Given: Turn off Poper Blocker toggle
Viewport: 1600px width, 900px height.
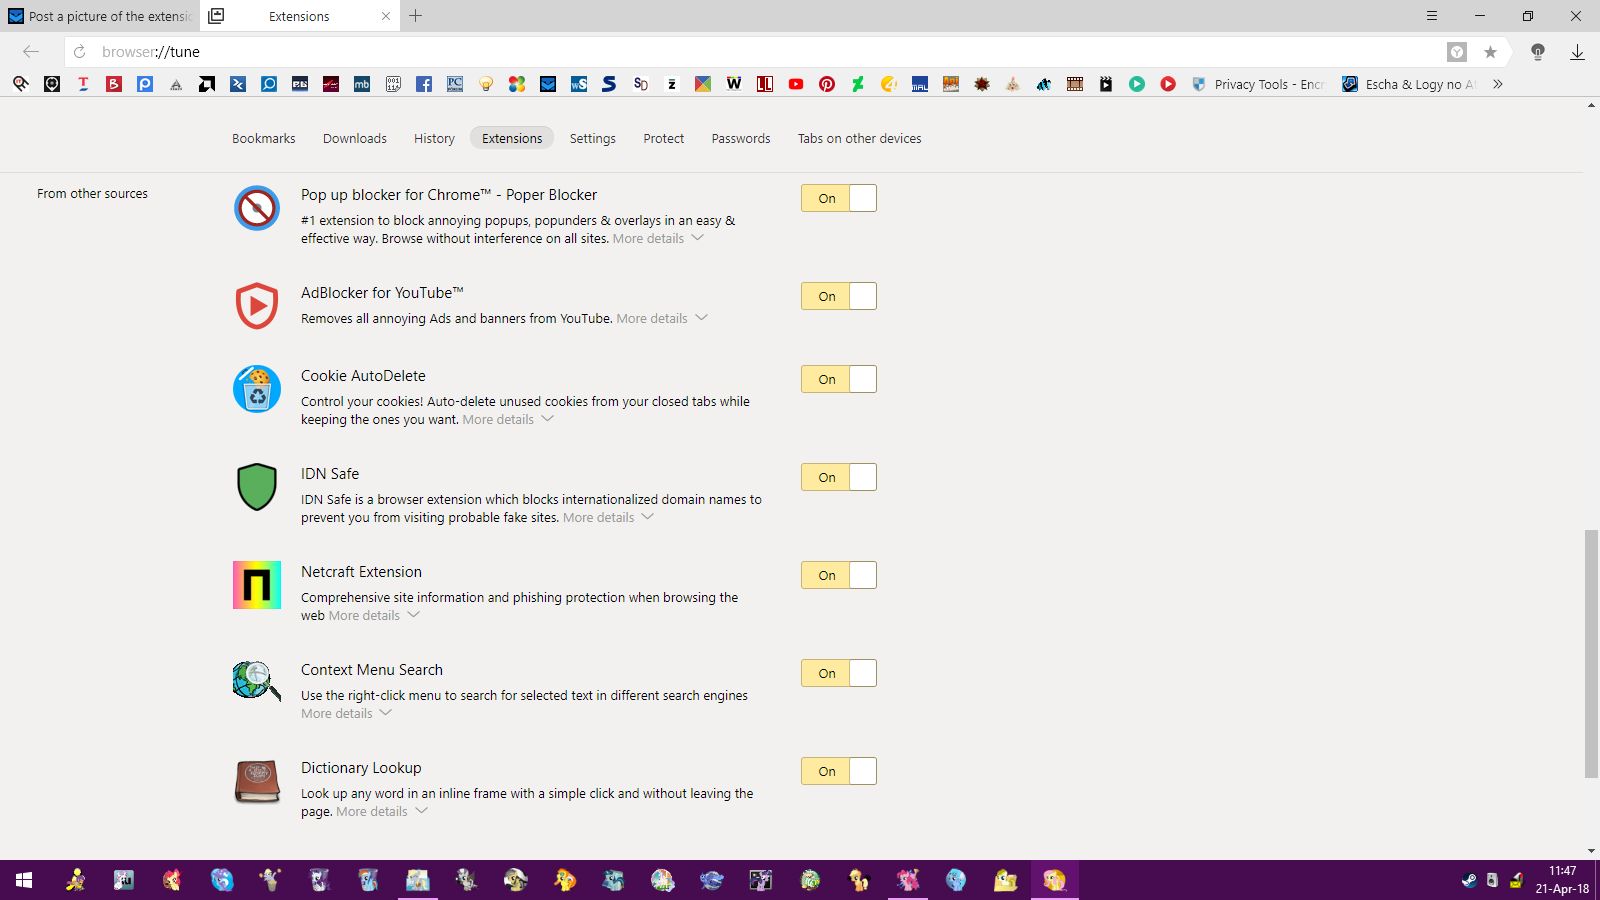Looking at the screenshot, I should pyautogui.click(x=839, y=198).
